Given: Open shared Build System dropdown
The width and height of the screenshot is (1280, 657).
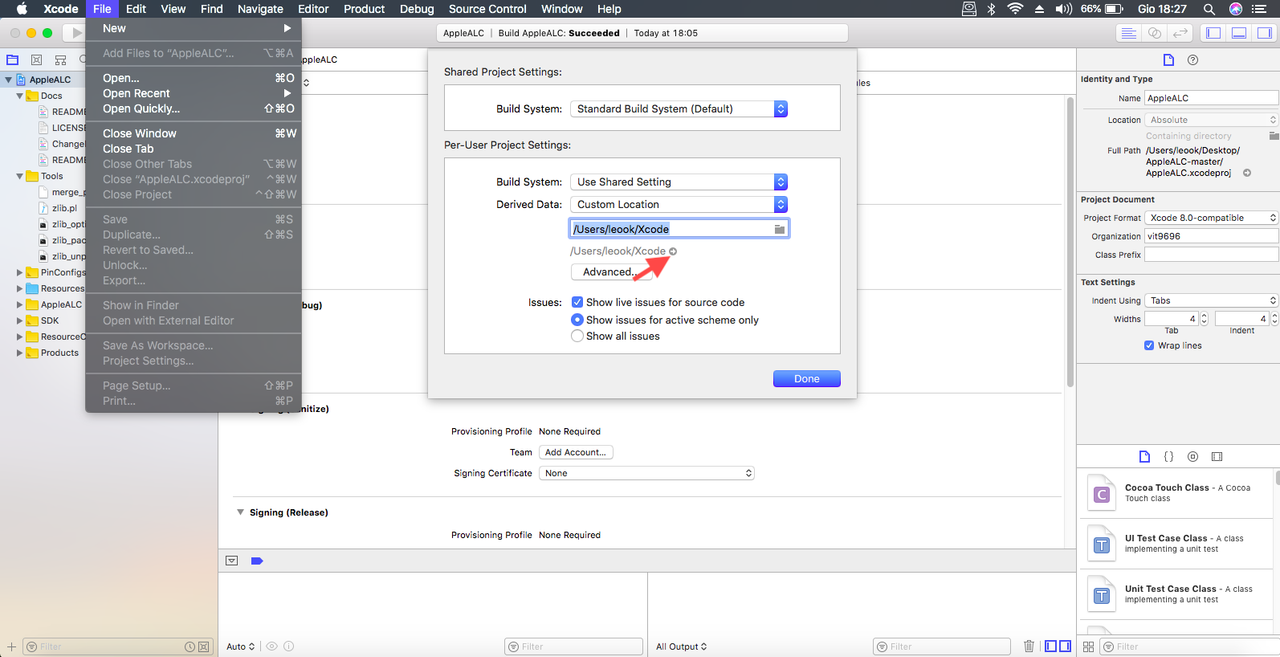Looking at the screenshot, I should pyautogui.click(x=679, y=109).
